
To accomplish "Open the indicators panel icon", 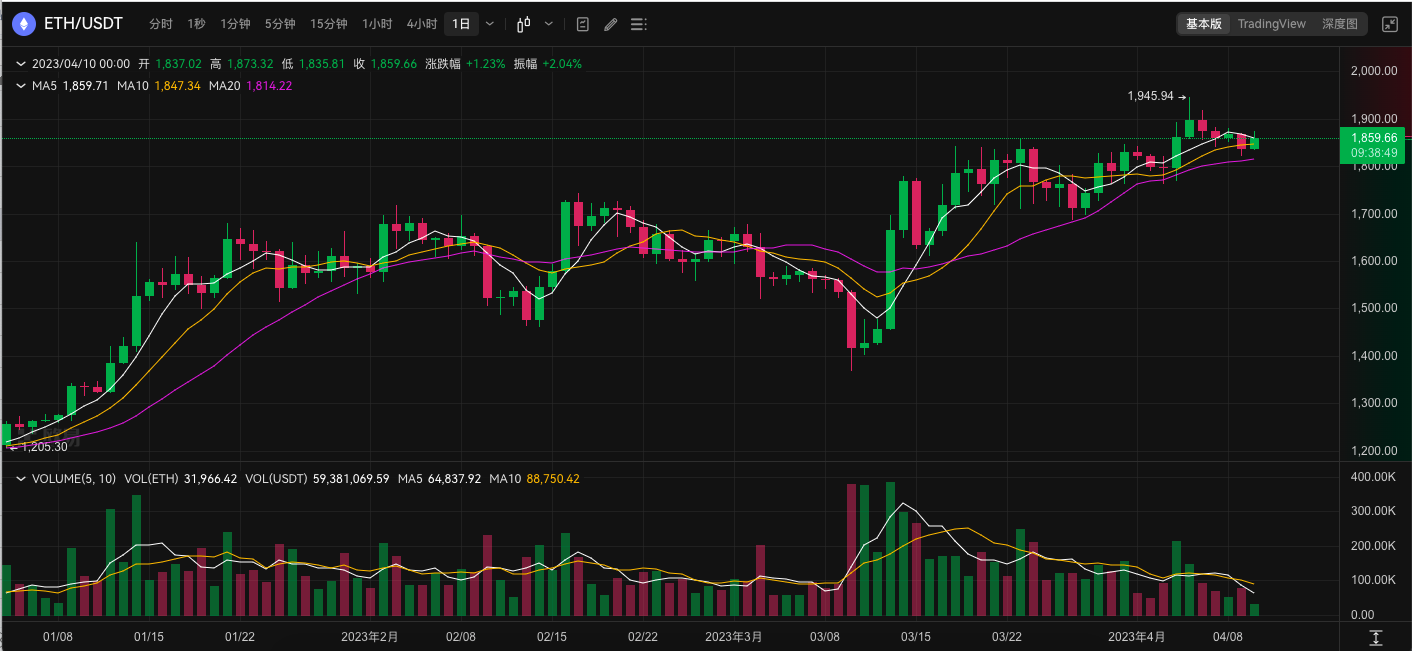I will 583,24.
